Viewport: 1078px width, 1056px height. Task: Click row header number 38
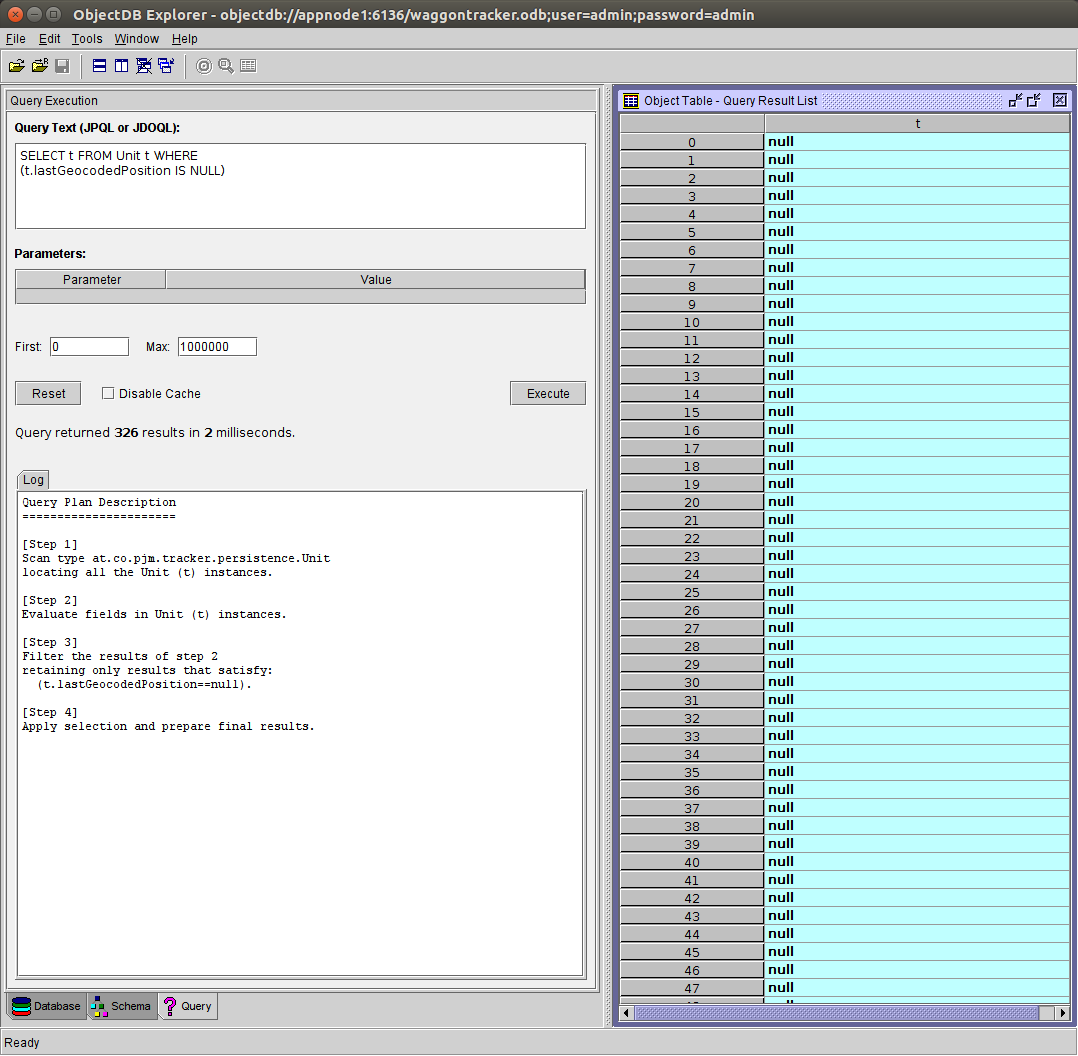692,826
